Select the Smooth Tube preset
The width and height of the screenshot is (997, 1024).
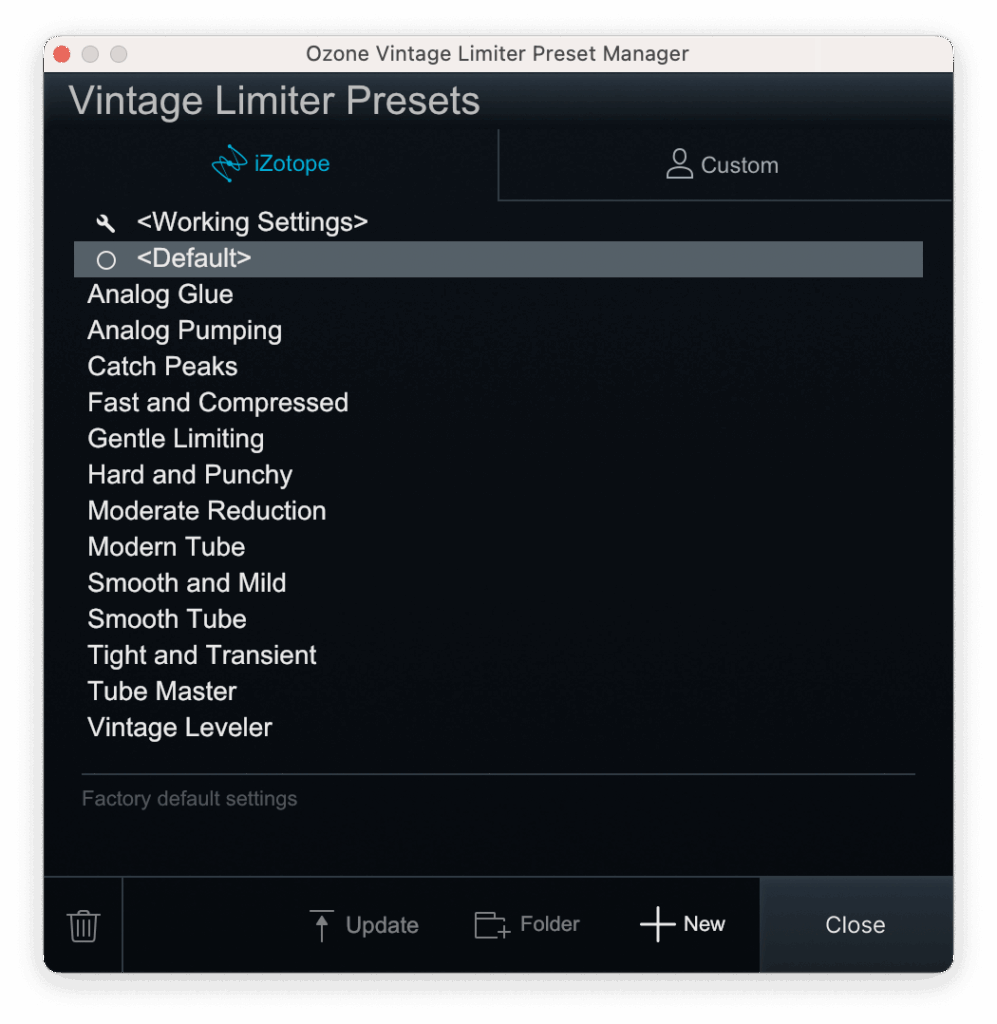click(167, 619)
